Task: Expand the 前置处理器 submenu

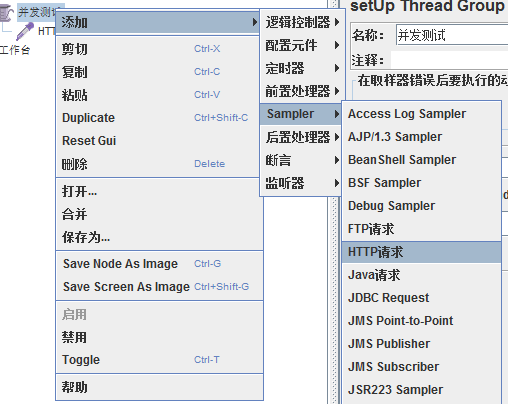Action: (301, 91)
